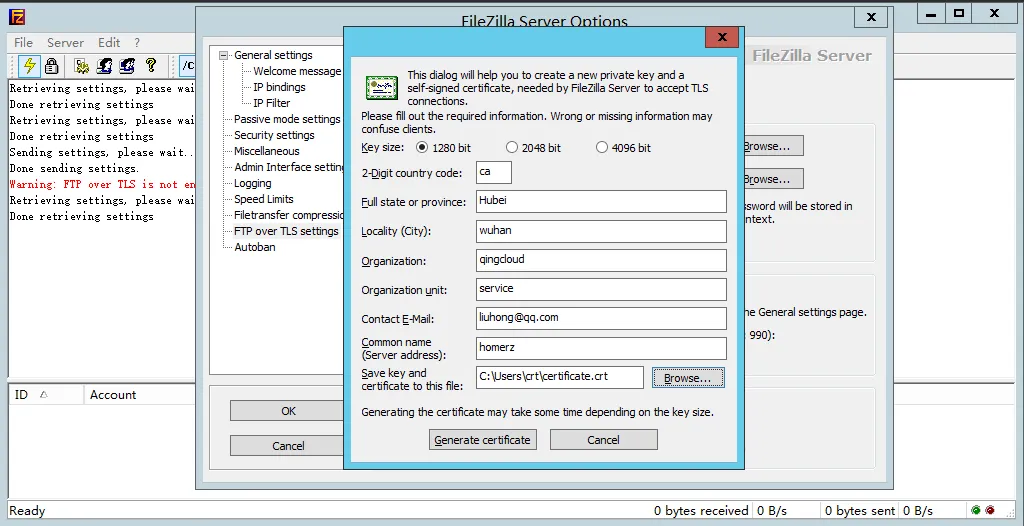Select Logging tree item

pos(253,184)
